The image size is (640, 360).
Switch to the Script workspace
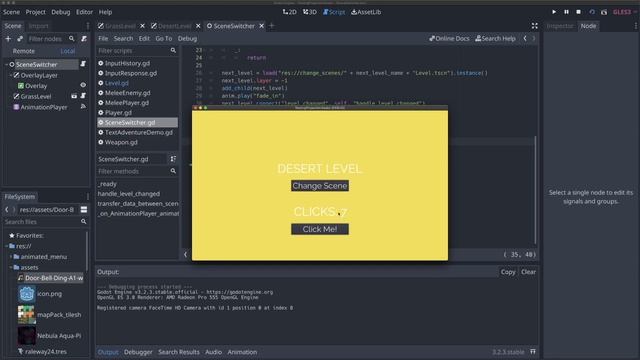coord(334,12)
